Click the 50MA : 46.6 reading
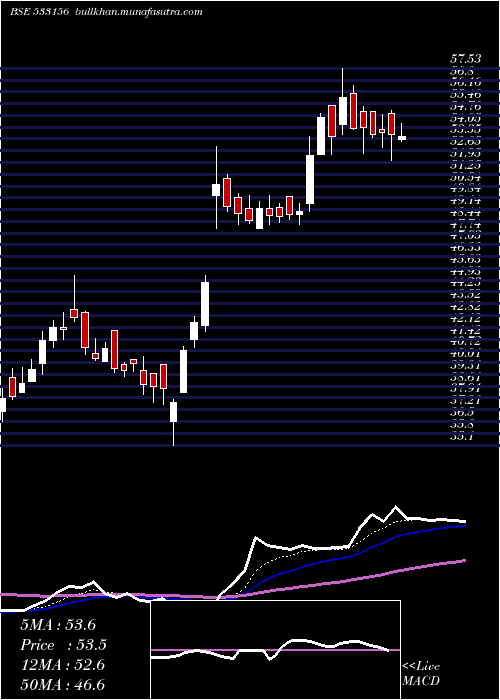 [x=62, y=685]
